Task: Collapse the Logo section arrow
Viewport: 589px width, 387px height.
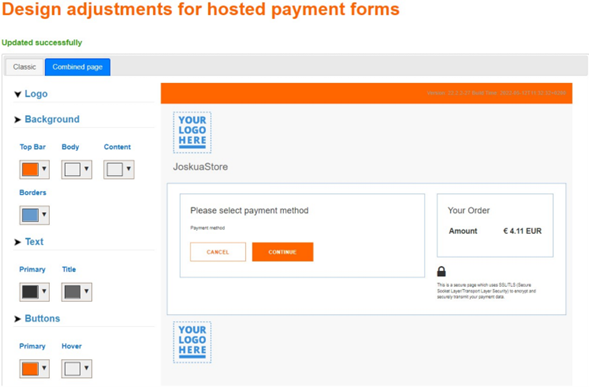Action: point(18,94)
